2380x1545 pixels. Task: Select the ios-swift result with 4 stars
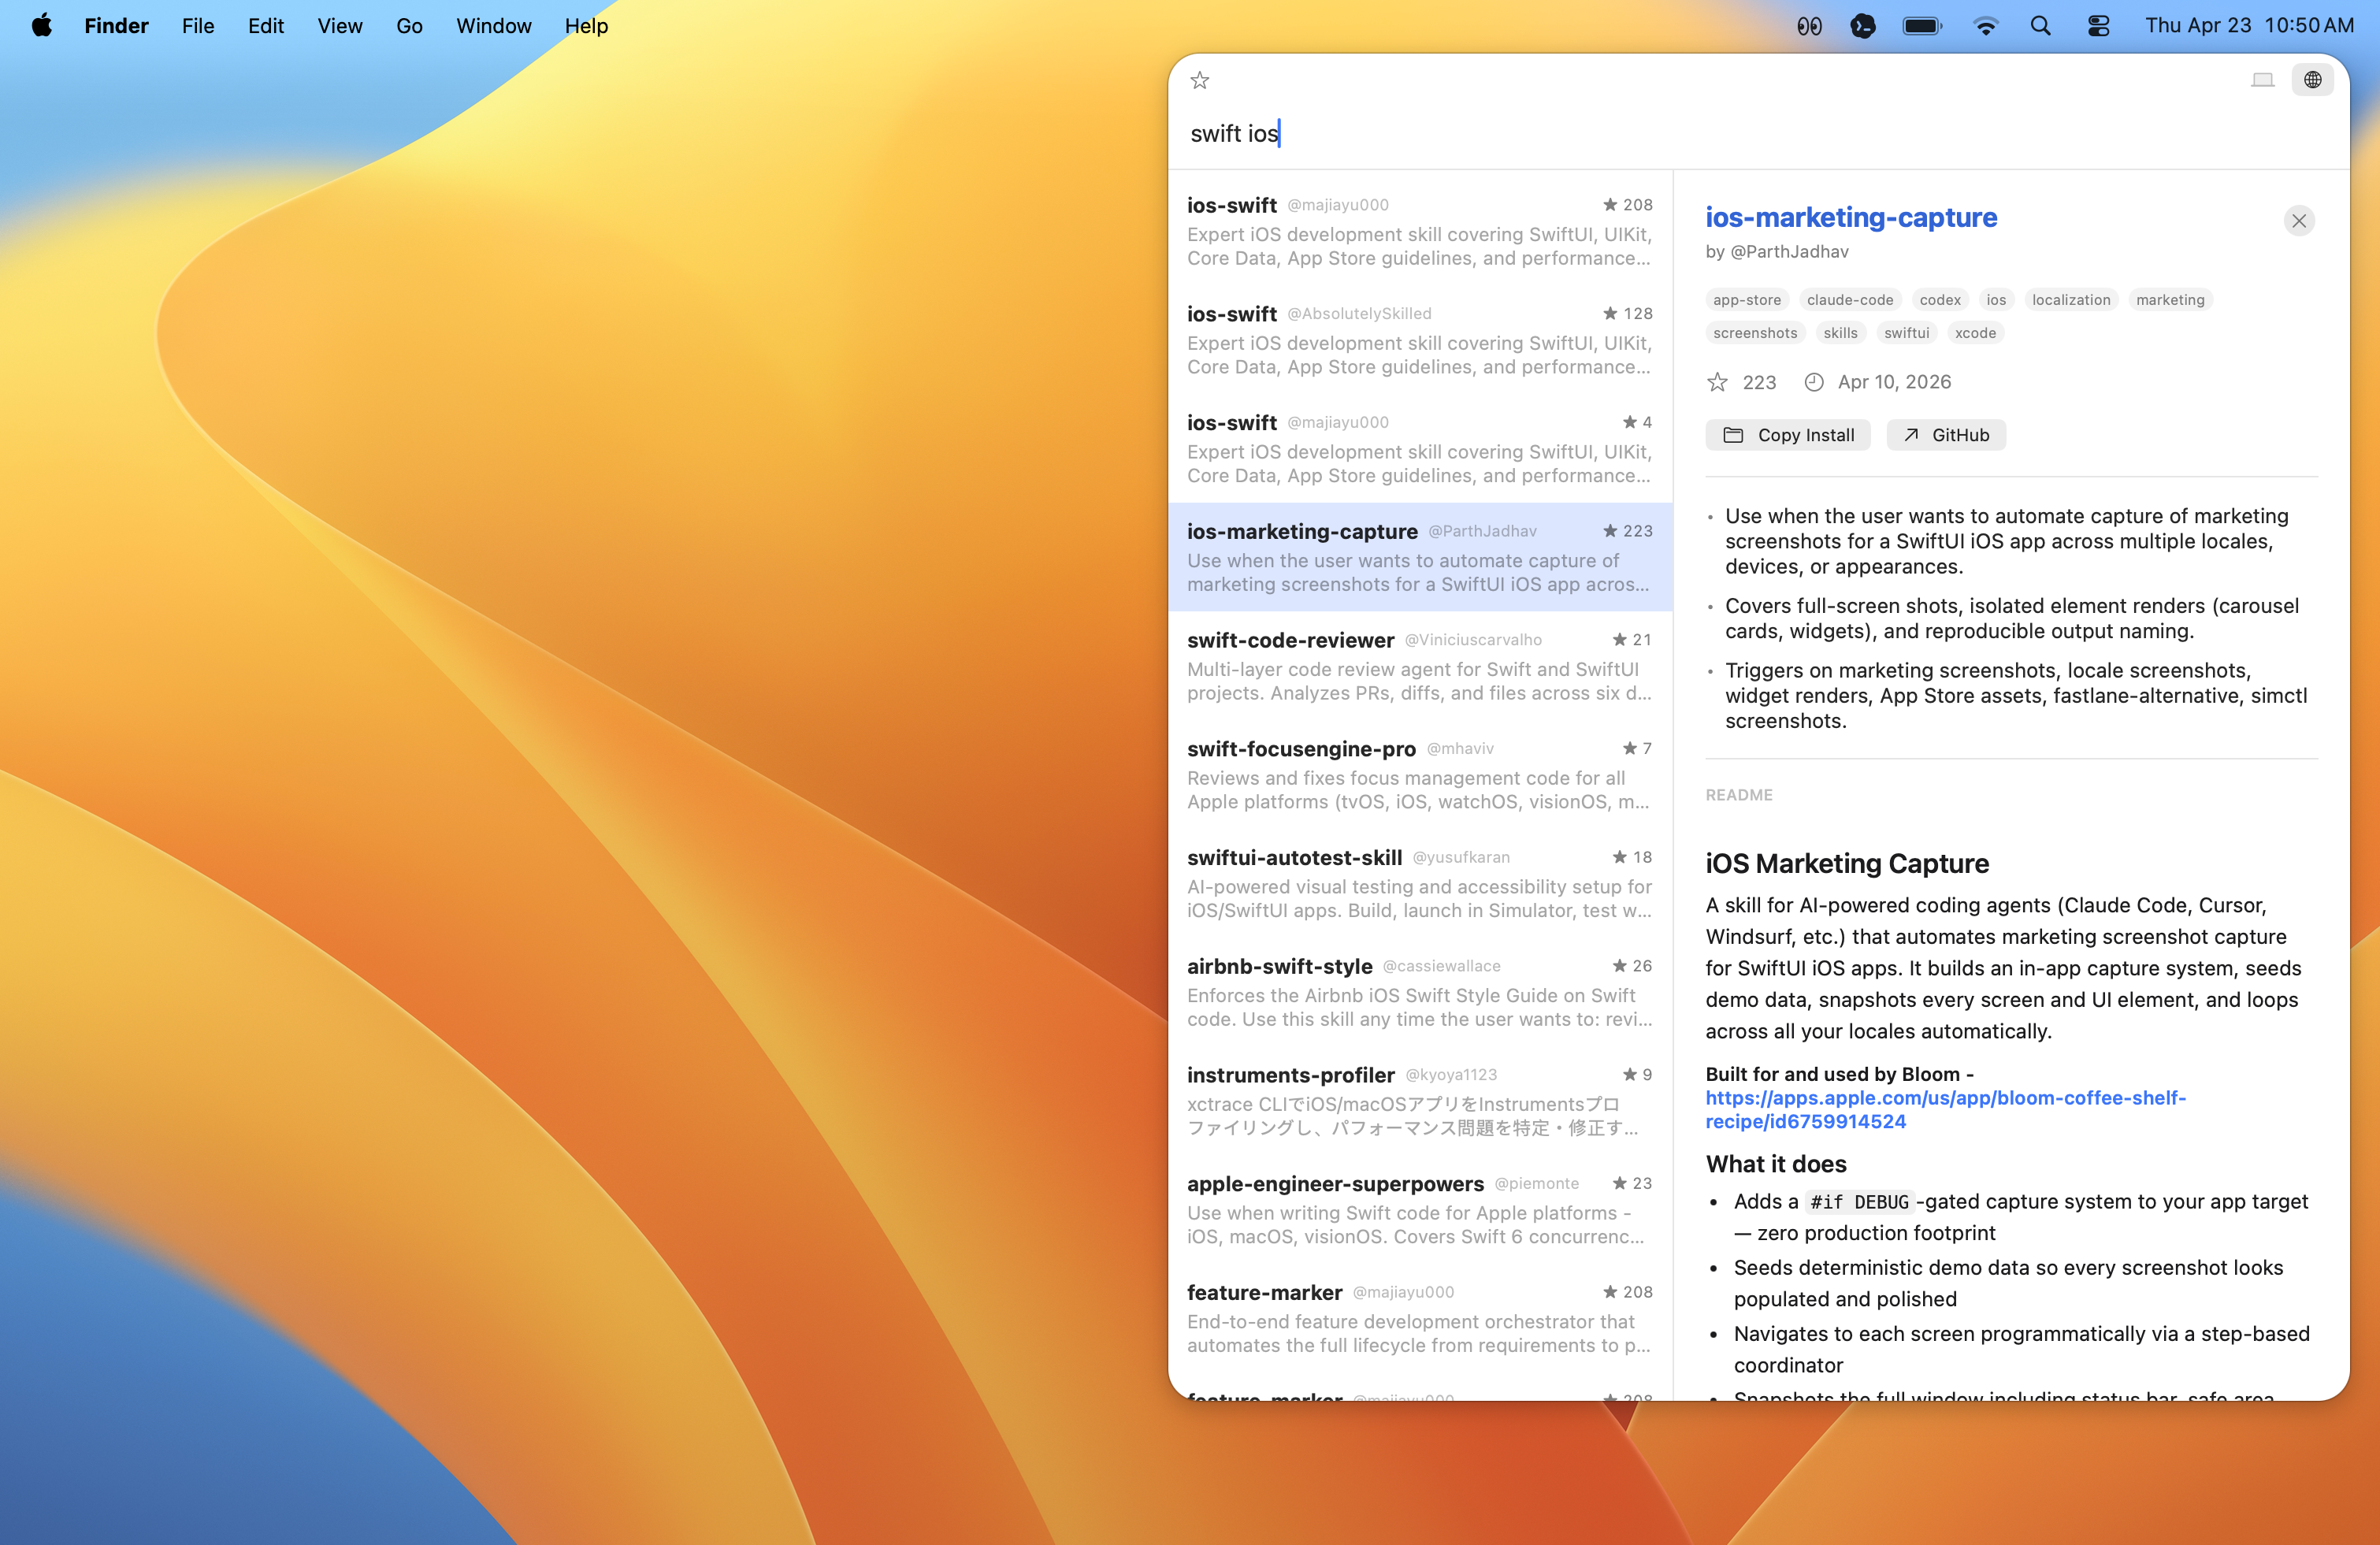tap(1420, 448)
